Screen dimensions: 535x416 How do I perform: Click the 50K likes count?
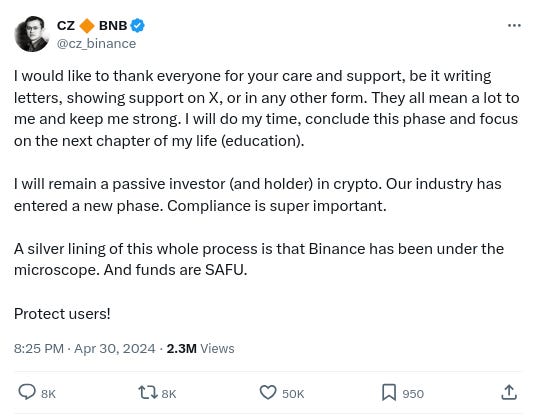click(293, 394)
